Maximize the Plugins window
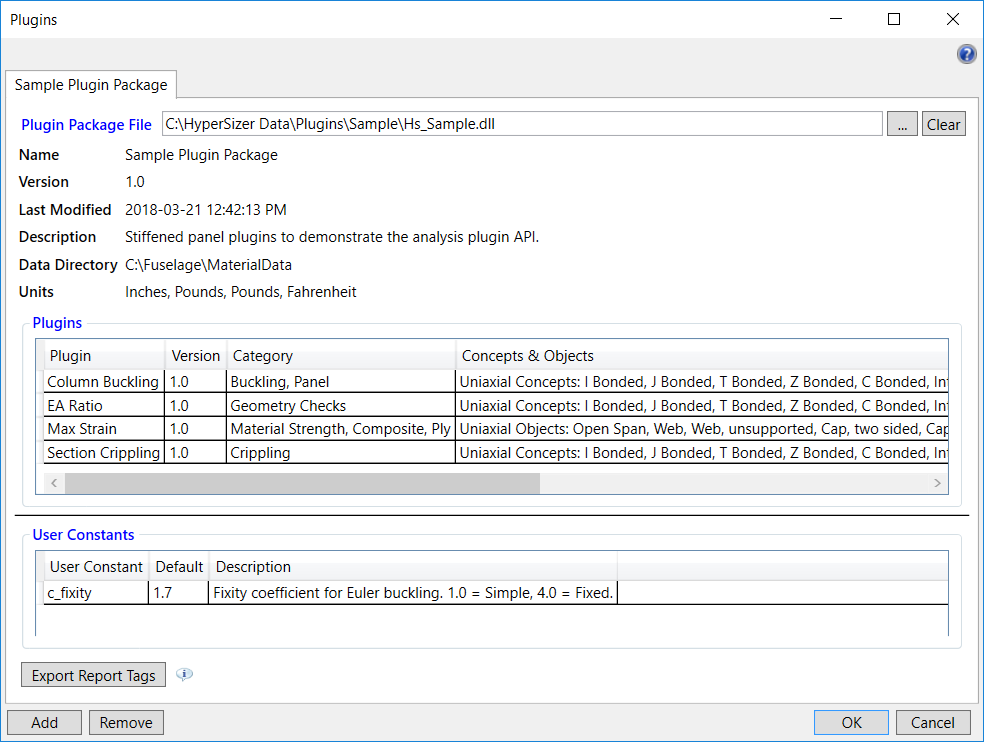The width and height of the screenshot is (984, 742). pyautogui.click(x=894, y=19)
